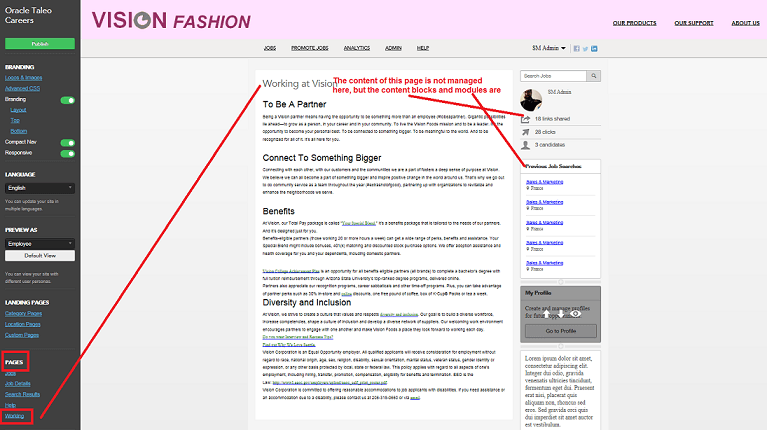Click the green Publish button
This screenshot has height=430, width=767.
pos(40,44)
